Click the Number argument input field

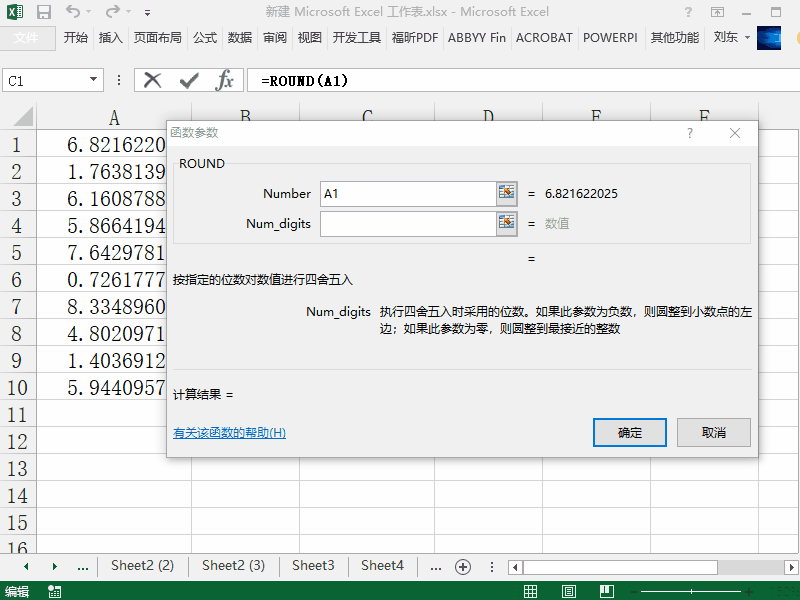(x=408, y=194)
